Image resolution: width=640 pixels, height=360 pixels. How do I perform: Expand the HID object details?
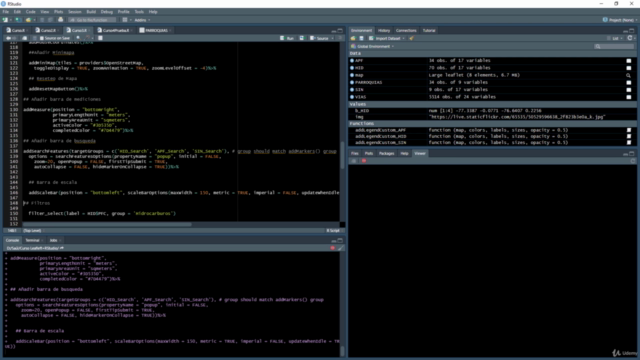tap(352, 68)
